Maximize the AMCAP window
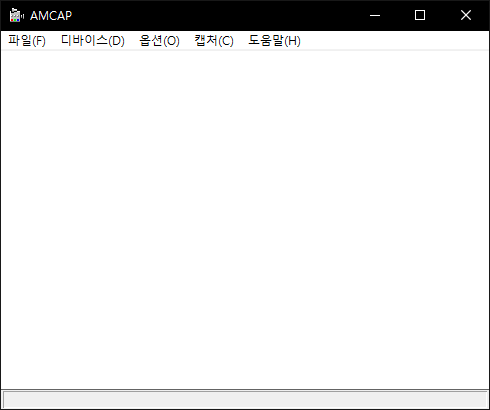 coord(420,15)
